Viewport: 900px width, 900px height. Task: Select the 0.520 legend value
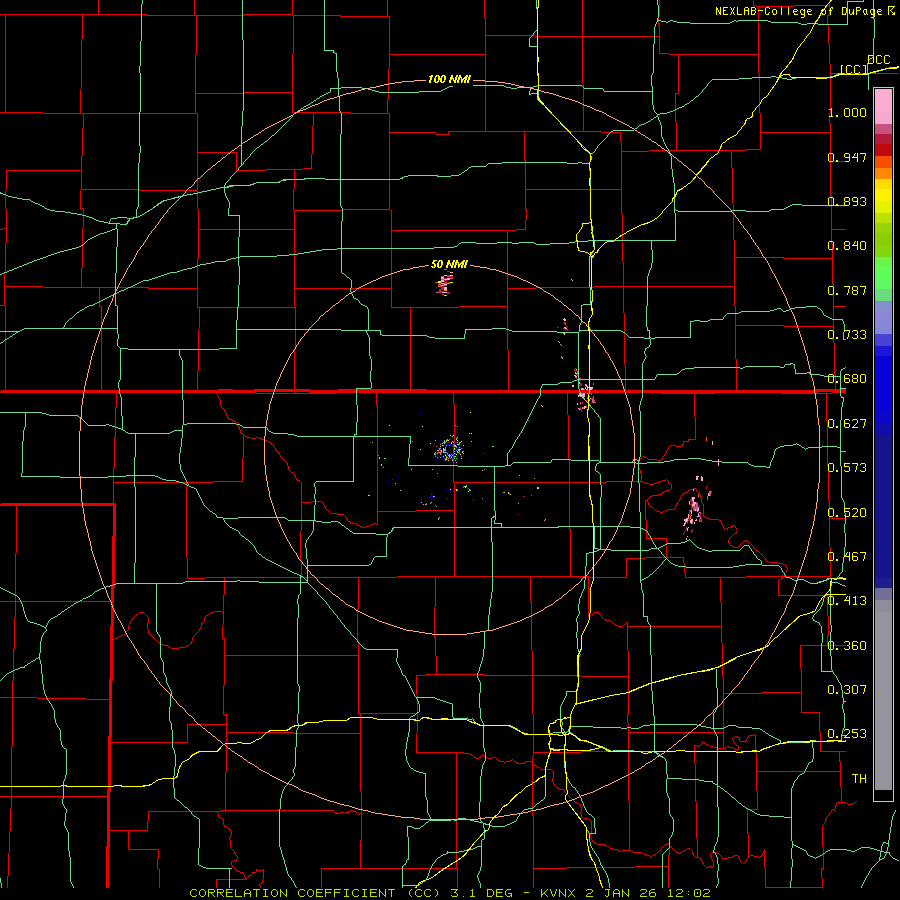[x=847, y=513]
